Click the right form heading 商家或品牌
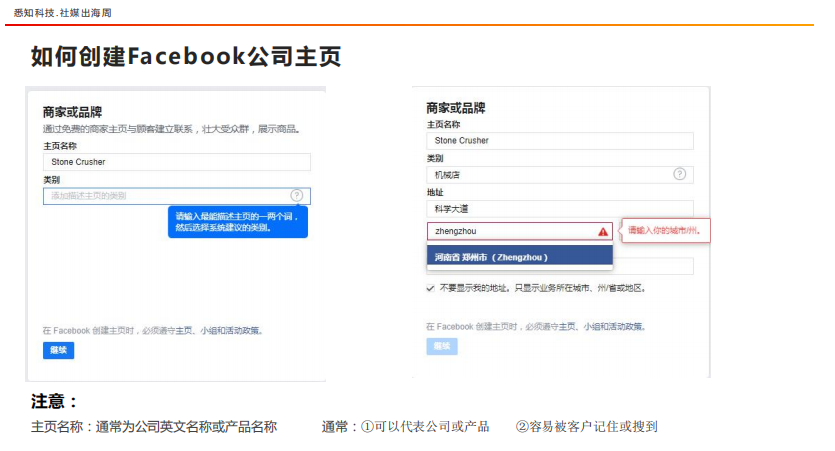 [456, 108]
